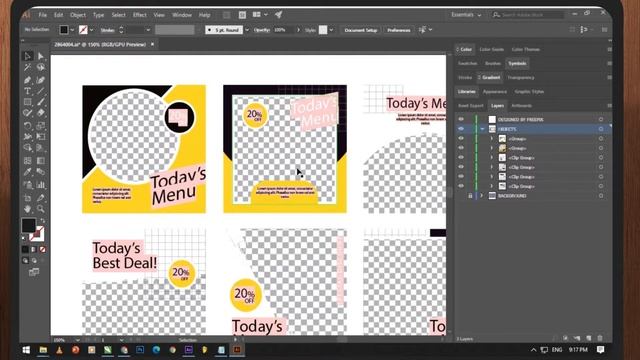Click the rocket GPU Performance icon

click(278, 15)
